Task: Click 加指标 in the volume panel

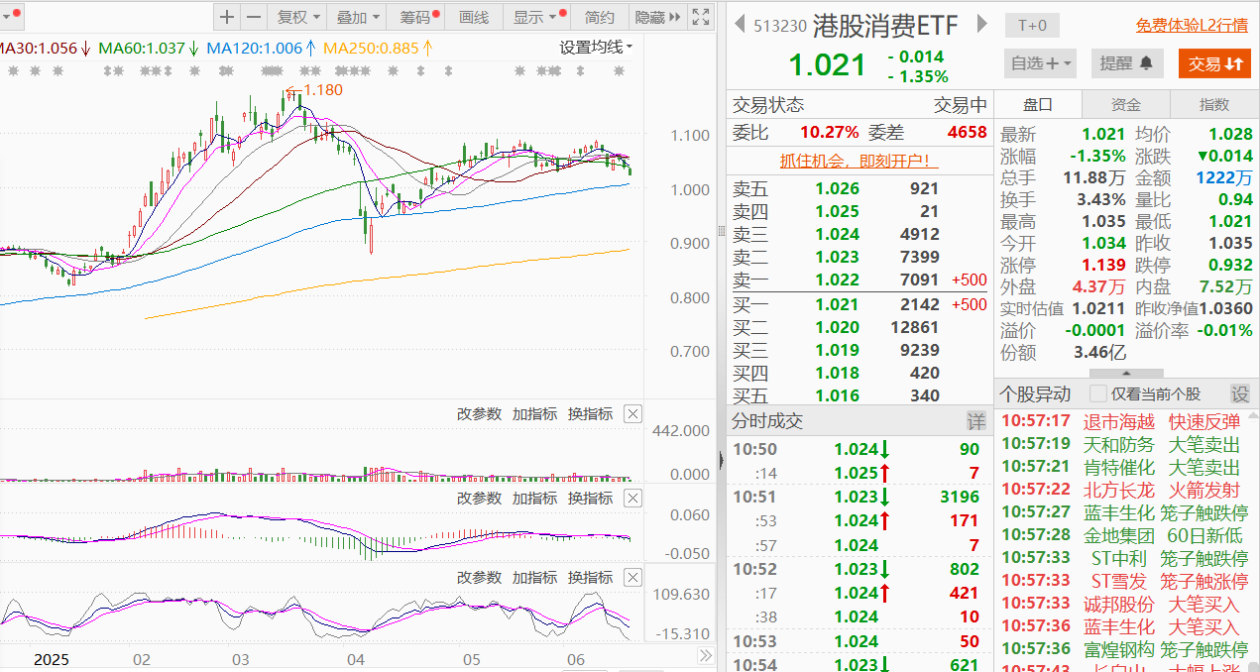Action: click(x=535, y=414)
